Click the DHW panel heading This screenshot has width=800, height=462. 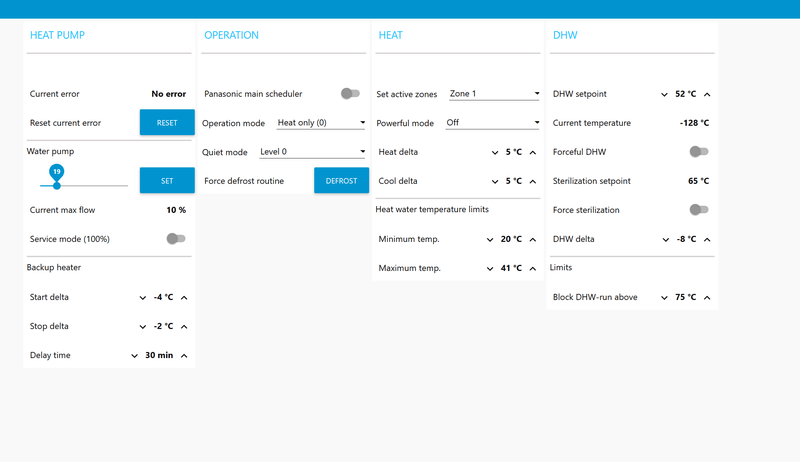click(565, 35)
